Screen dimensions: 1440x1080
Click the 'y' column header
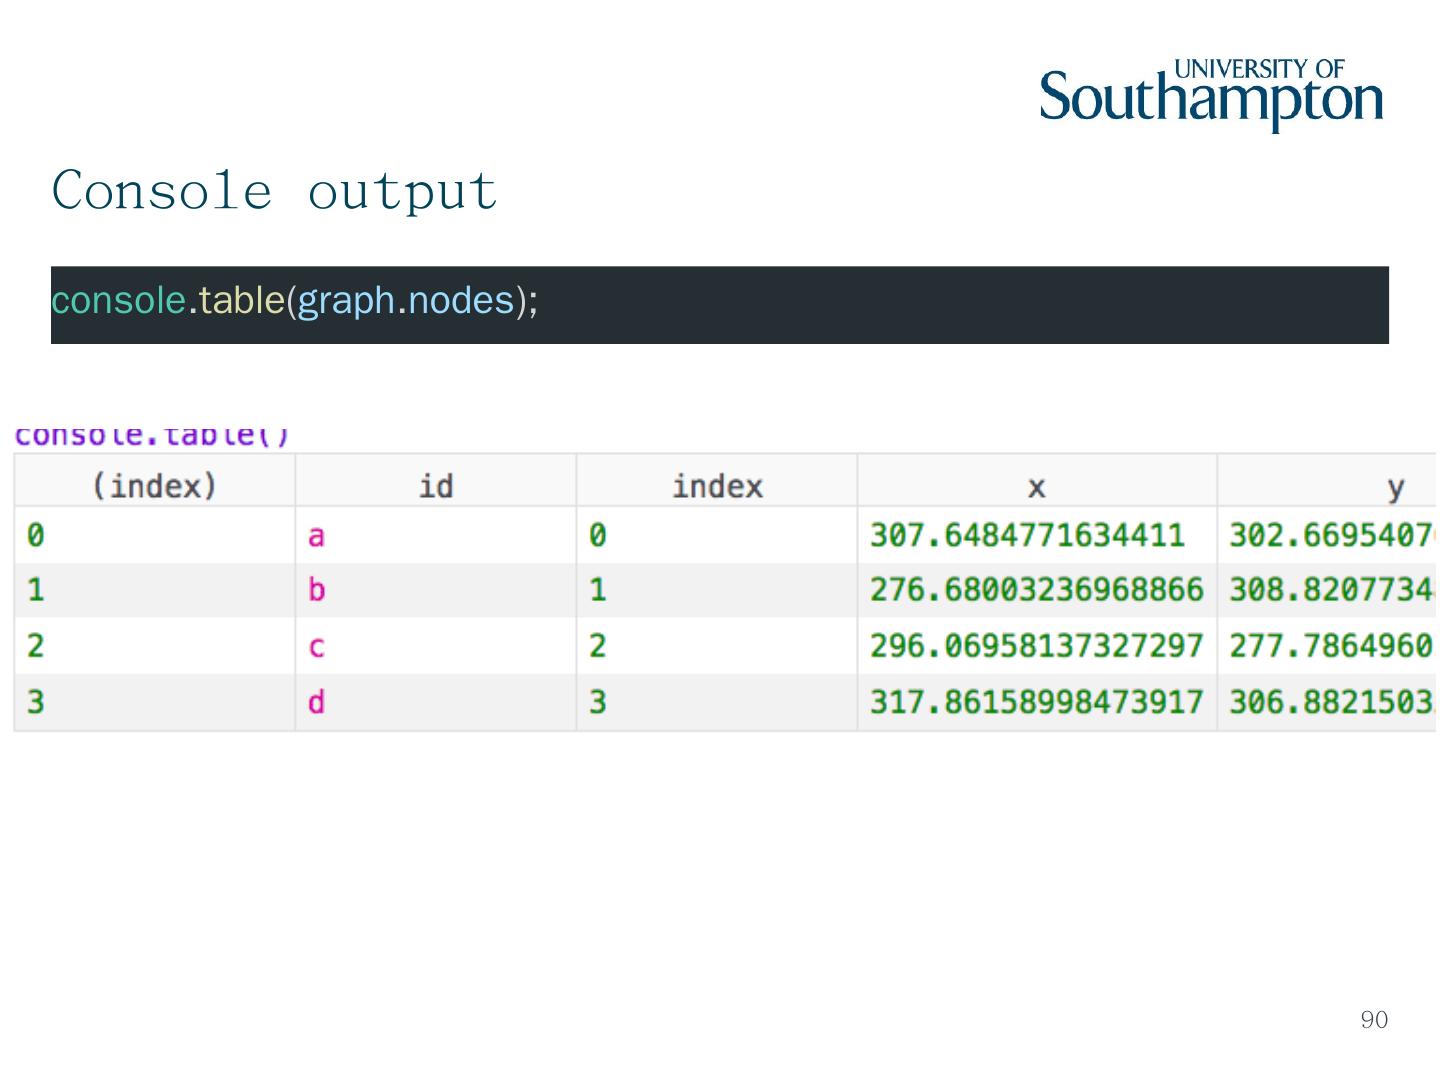pyautogui.click(x=1394, y=487)
